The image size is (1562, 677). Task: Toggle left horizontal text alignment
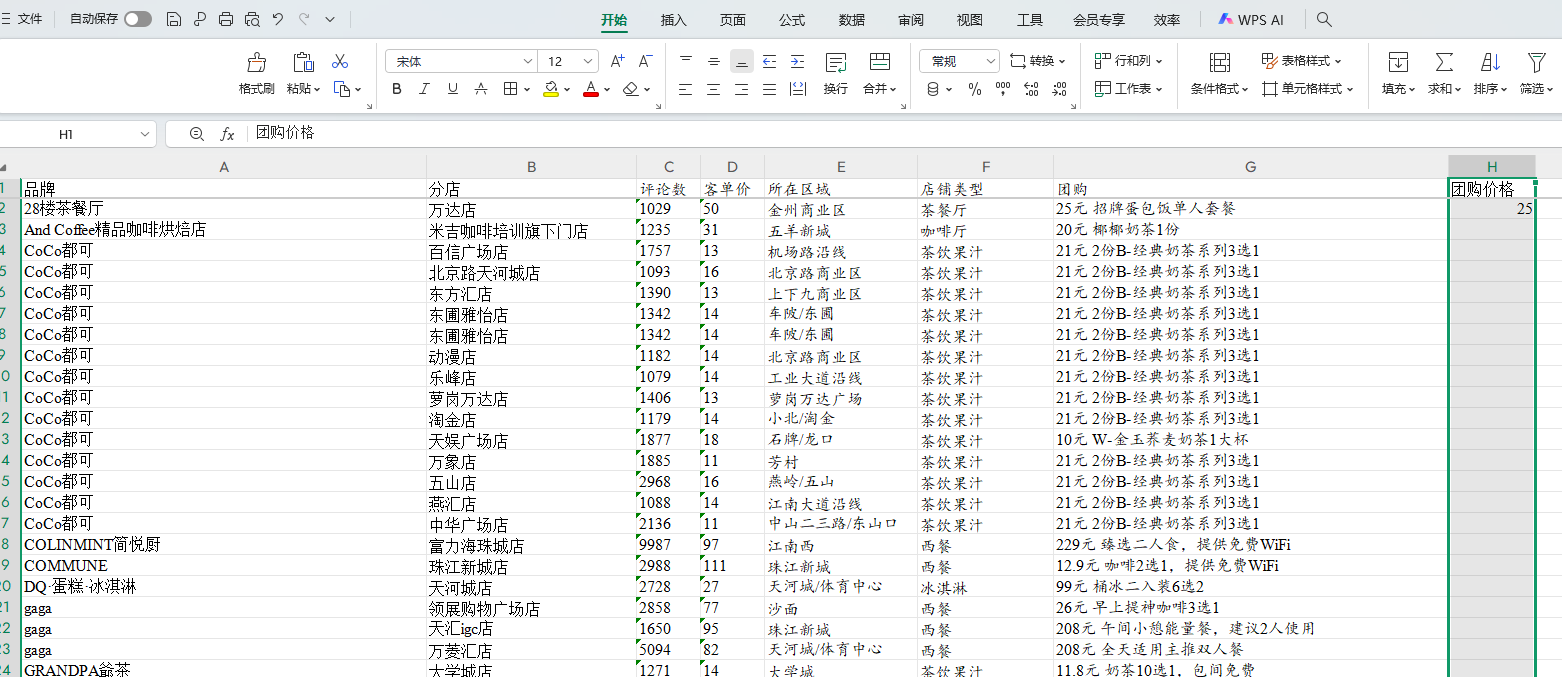685,89
